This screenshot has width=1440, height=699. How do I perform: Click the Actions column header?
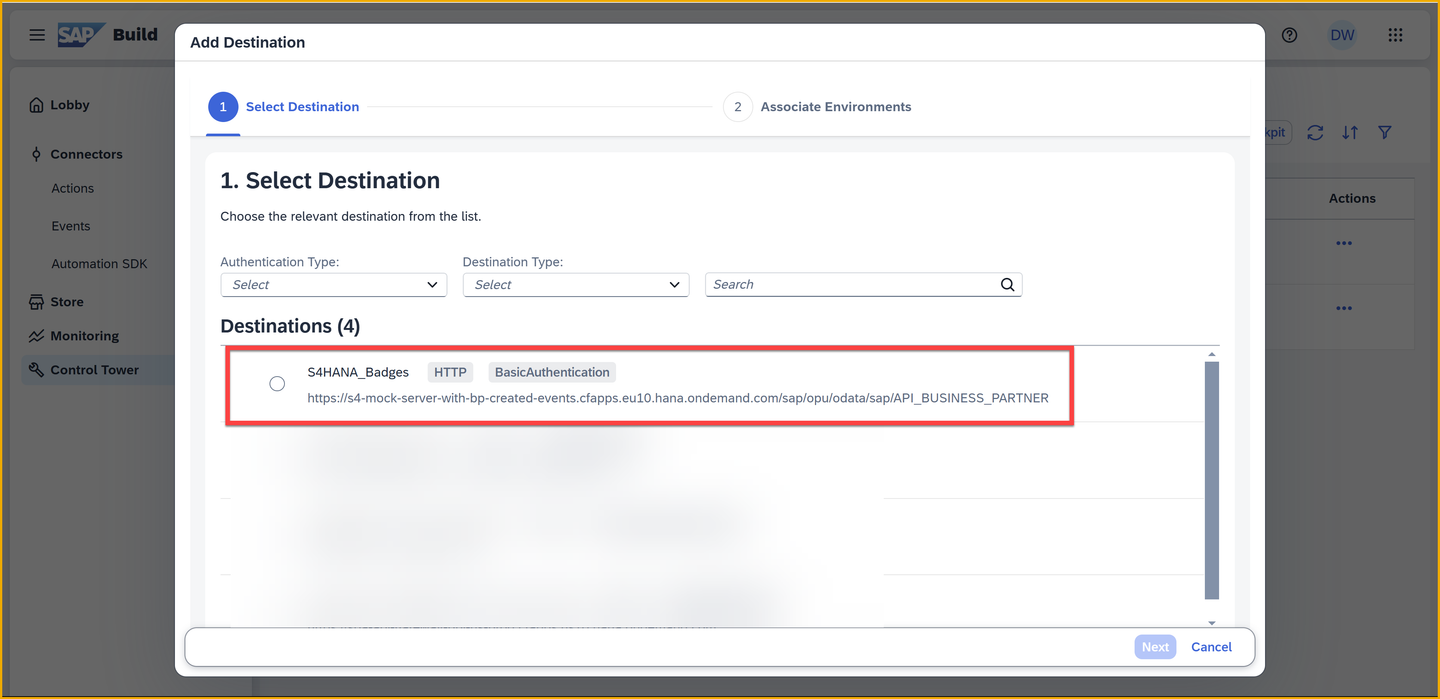pyautogui.click(x=1352, y=198)
